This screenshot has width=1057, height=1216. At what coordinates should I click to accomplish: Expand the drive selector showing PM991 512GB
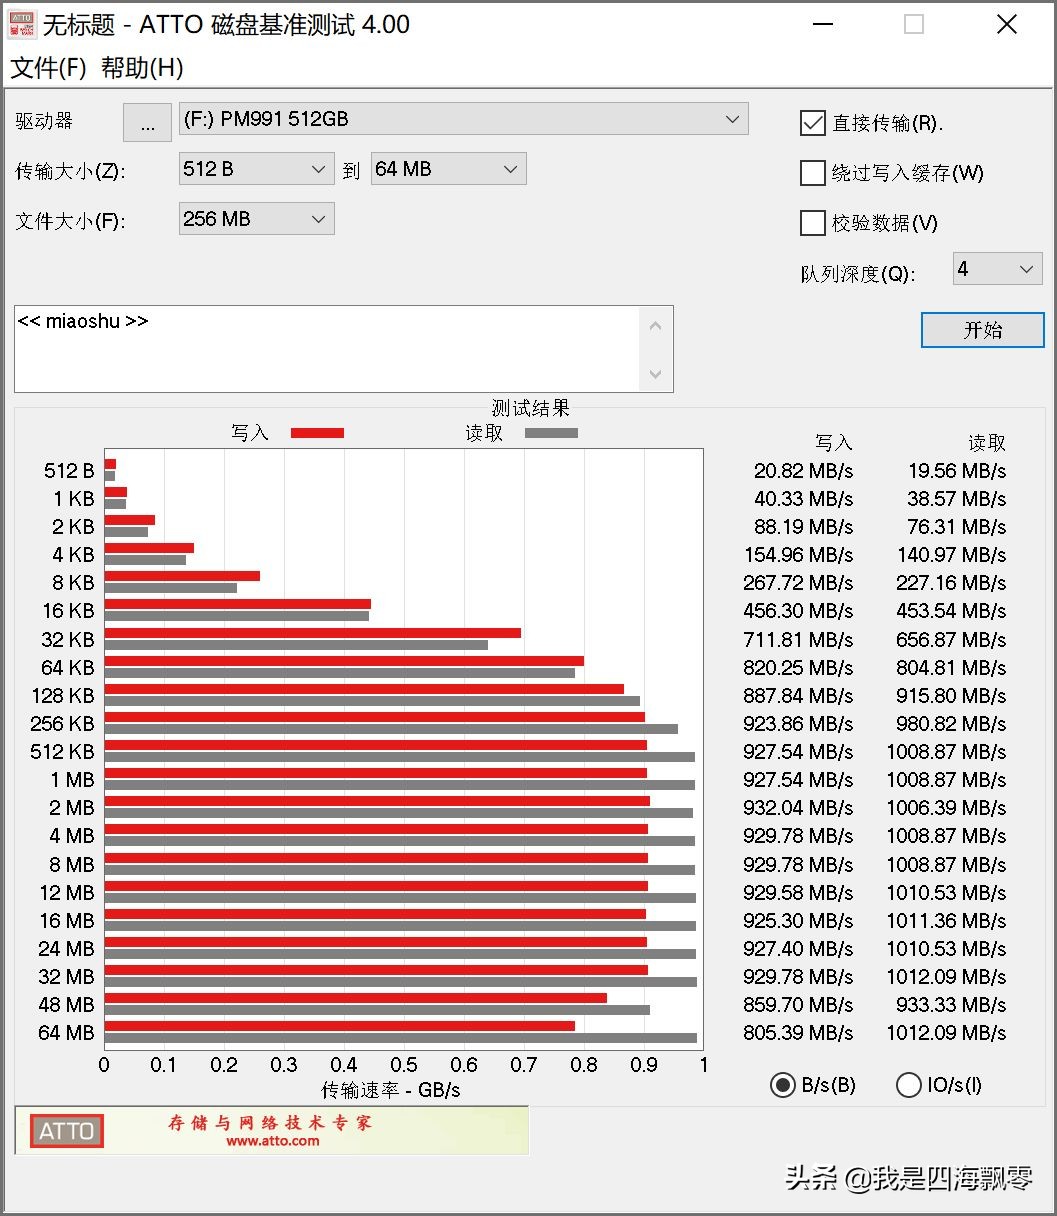[x=464, y=119]
